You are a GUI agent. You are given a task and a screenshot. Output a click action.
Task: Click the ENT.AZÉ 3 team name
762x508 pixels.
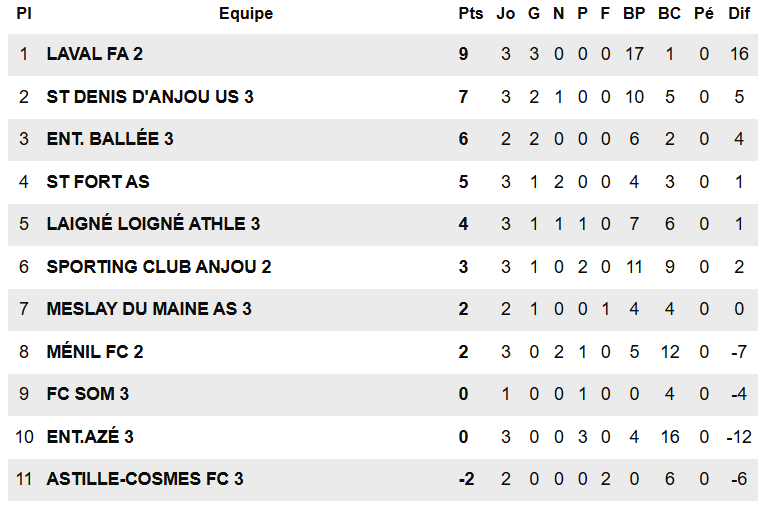pos(90,437)
